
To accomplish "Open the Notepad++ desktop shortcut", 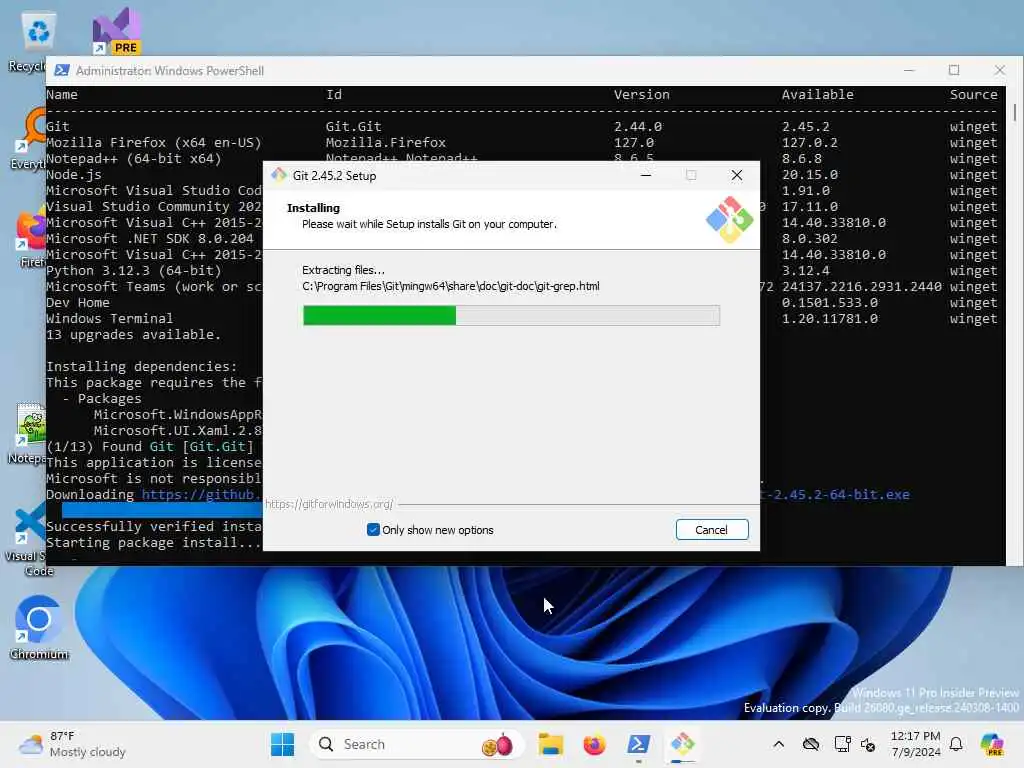I will [x=27, y=433].
